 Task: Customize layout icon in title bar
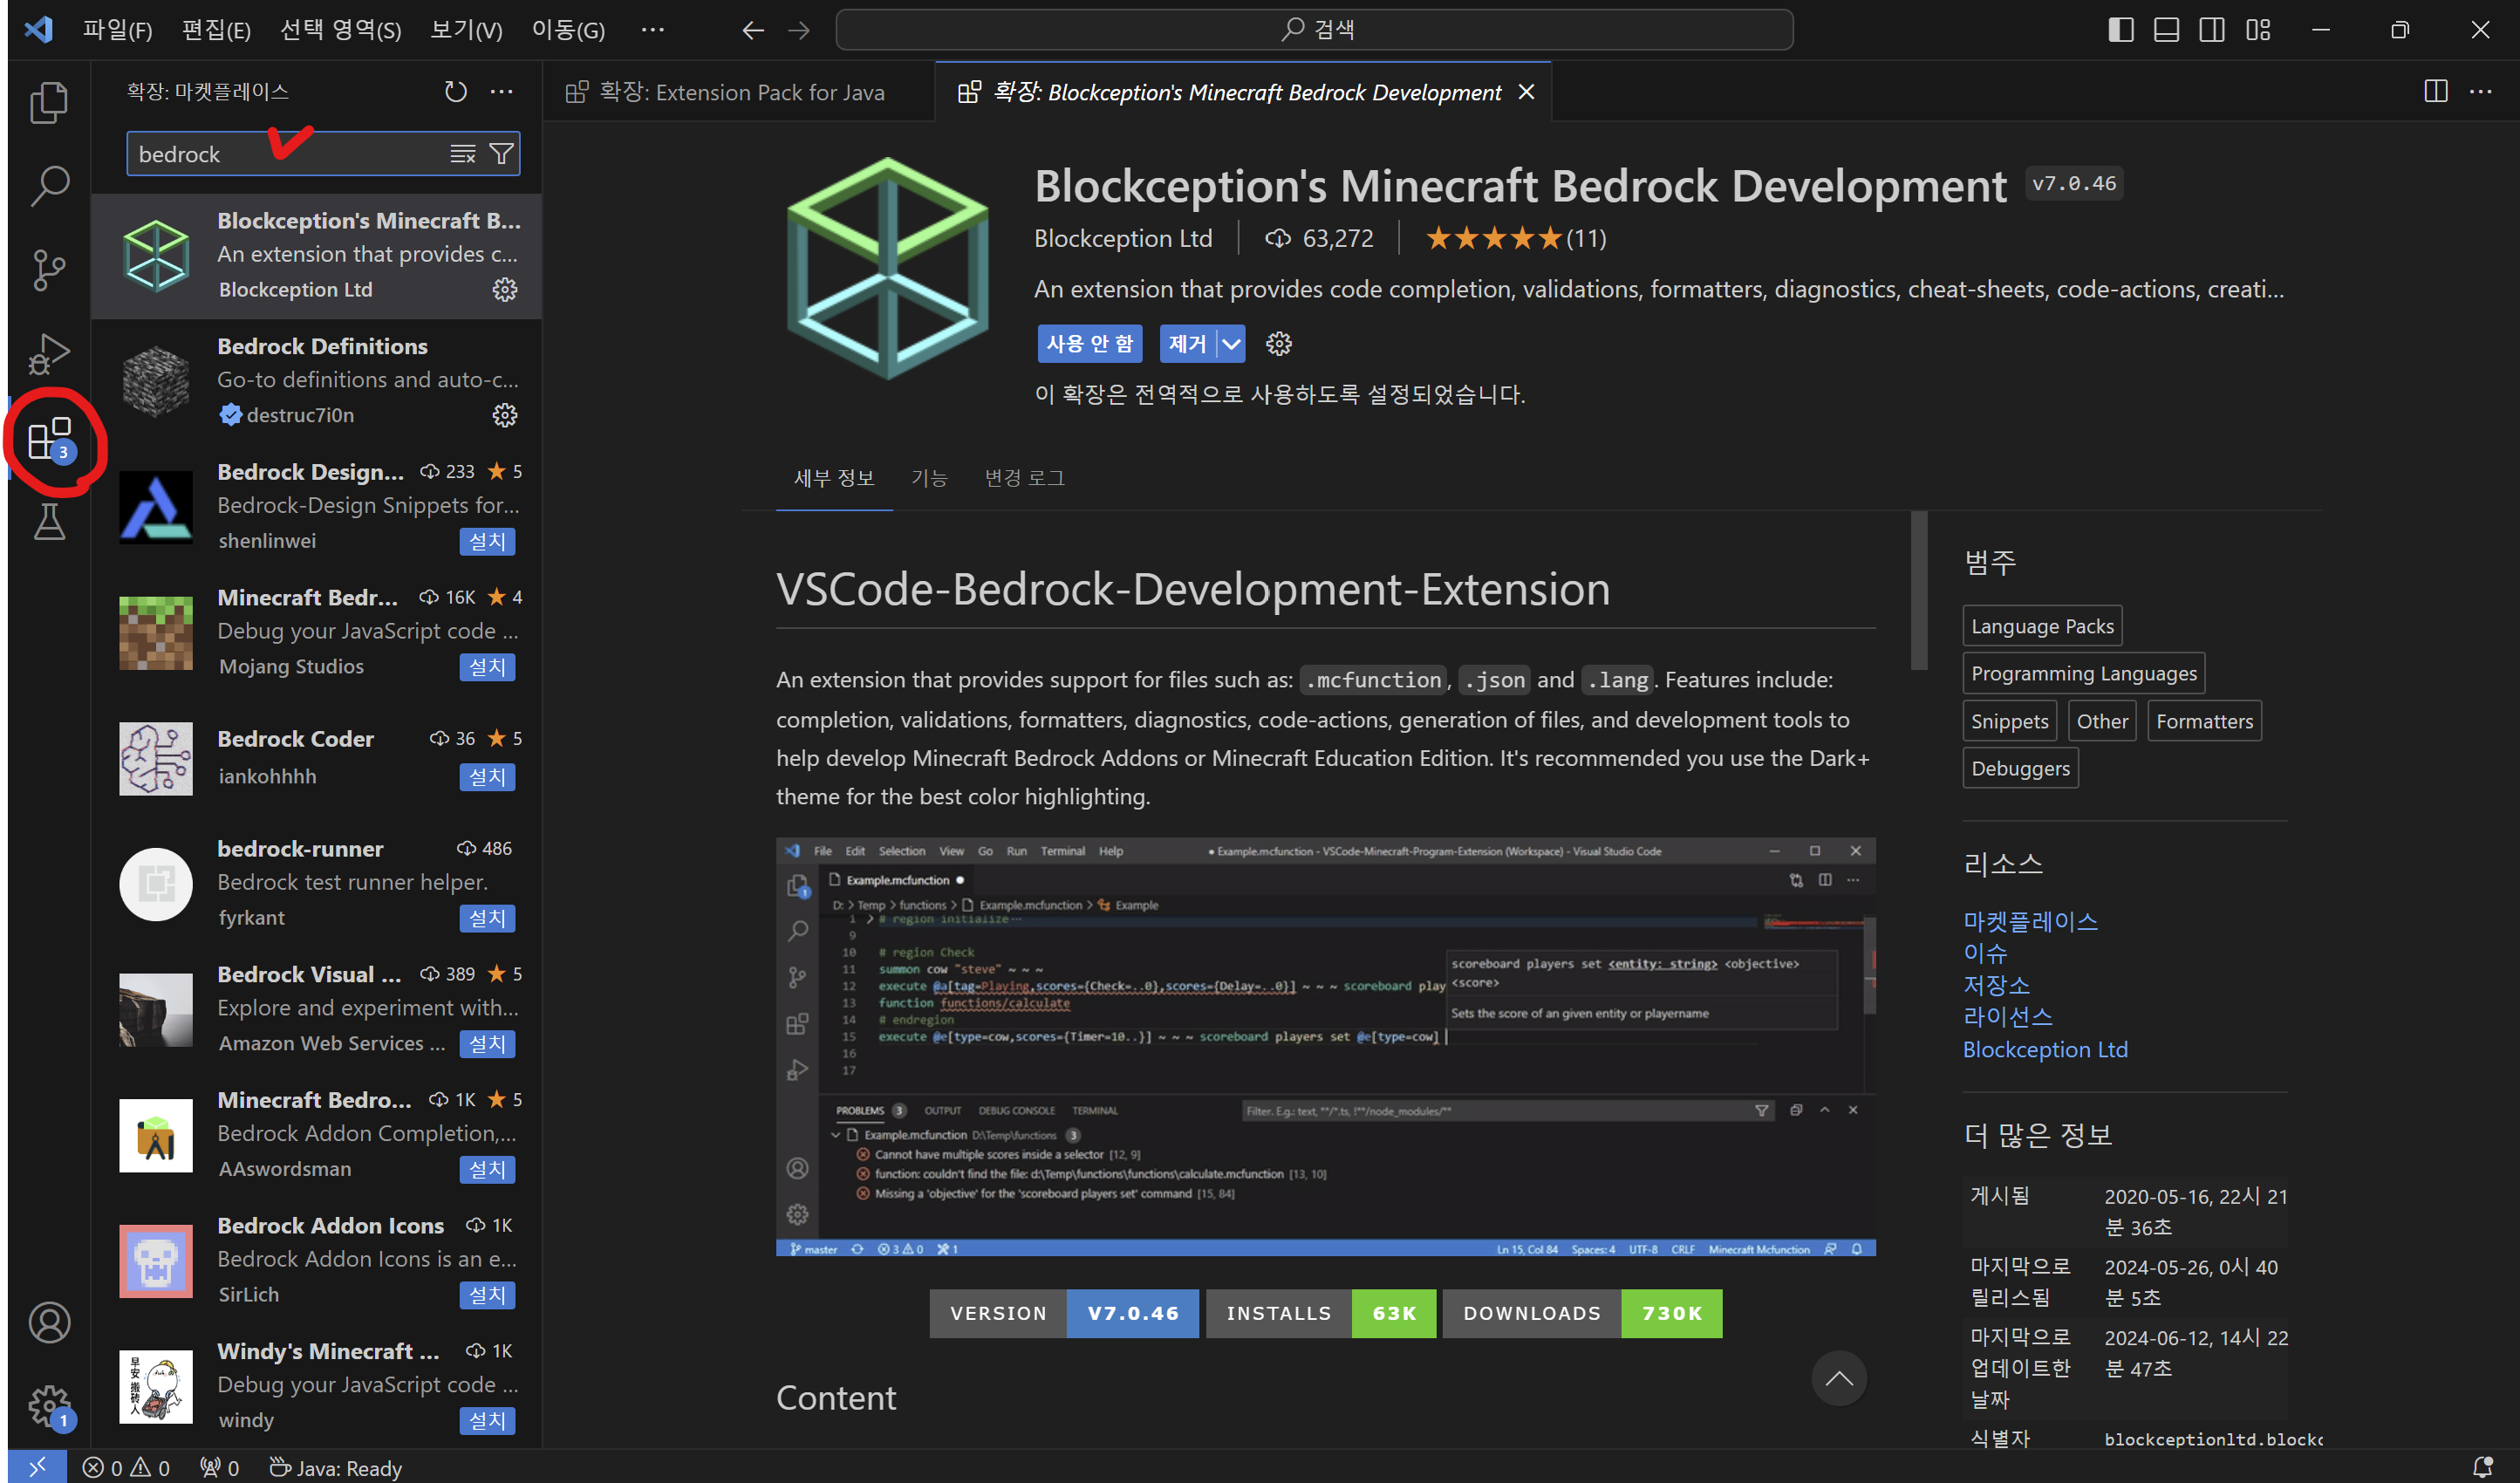[2257, 30]
